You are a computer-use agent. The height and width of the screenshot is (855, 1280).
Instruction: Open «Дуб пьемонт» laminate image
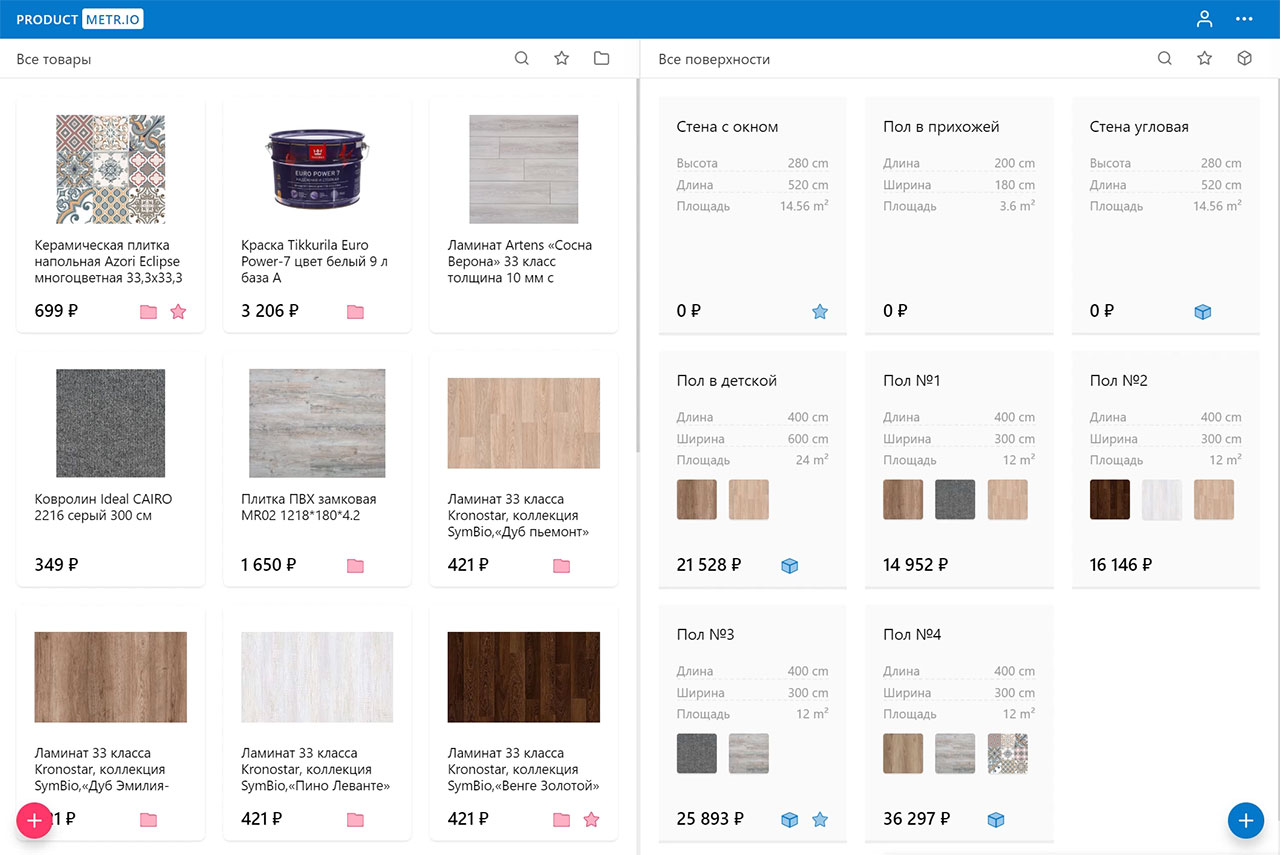pyautogui.click(x=523, y=423)
